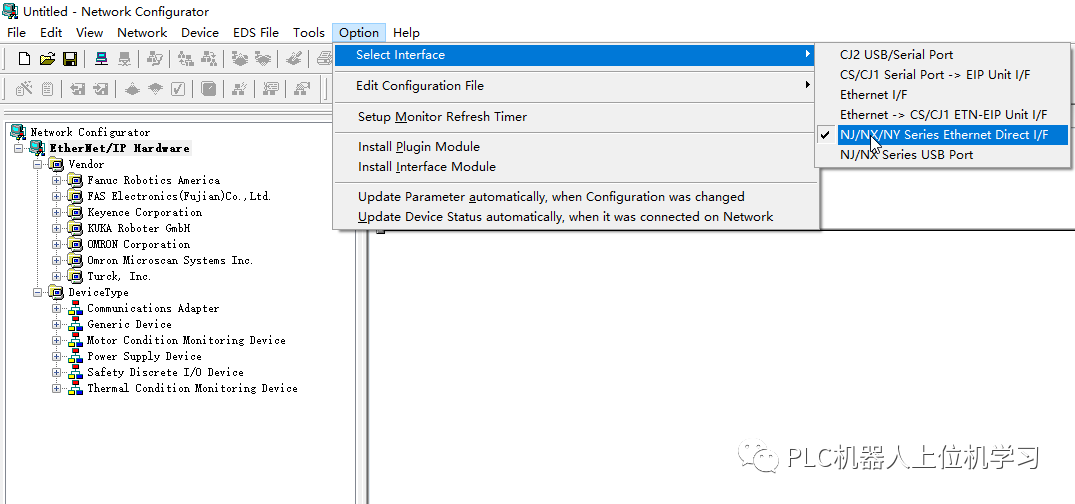Screen dimensions: 1075x504
Task: Click the Network Configurator root icon
Action: point(17,132)
